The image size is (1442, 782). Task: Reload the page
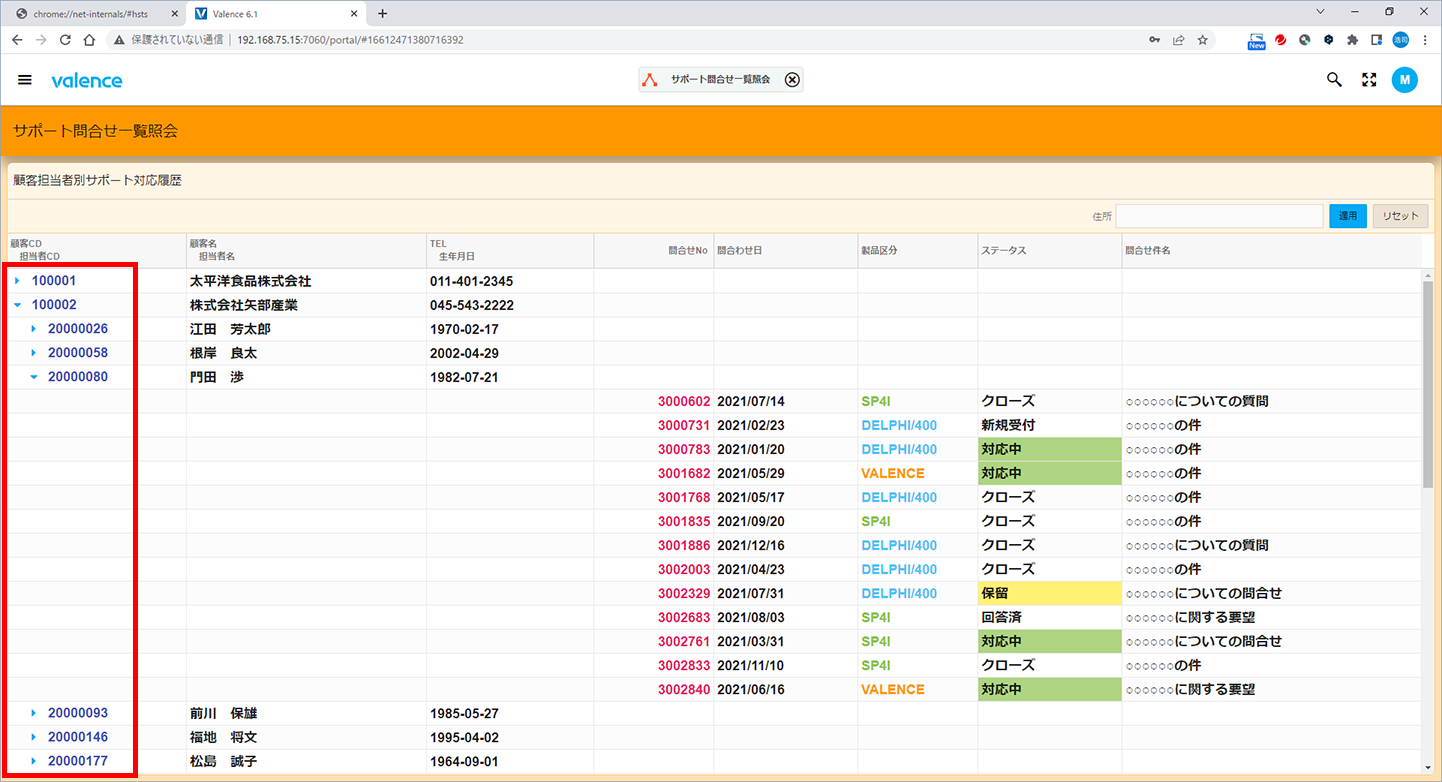point(65,40)
